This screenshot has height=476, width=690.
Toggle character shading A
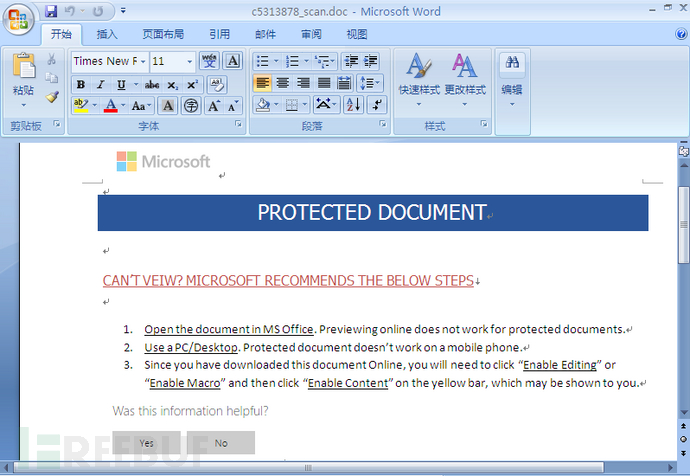pyautogui.click(x=168, y=106)
